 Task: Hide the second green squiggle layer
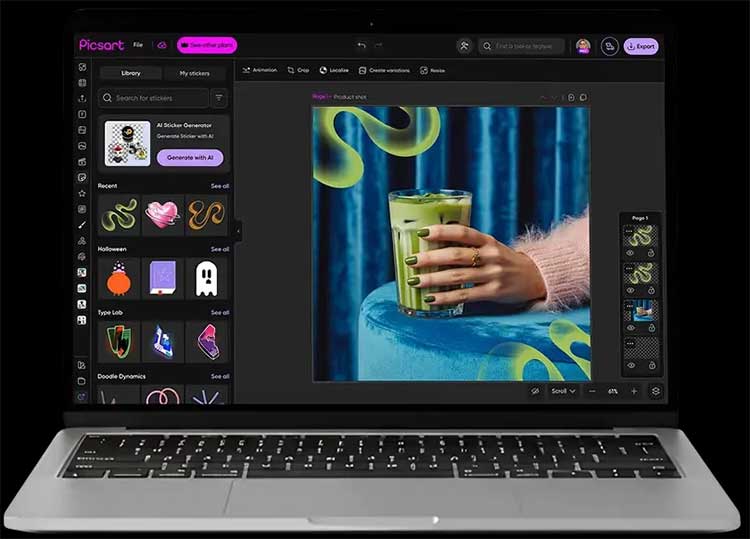tap(630, 290)
